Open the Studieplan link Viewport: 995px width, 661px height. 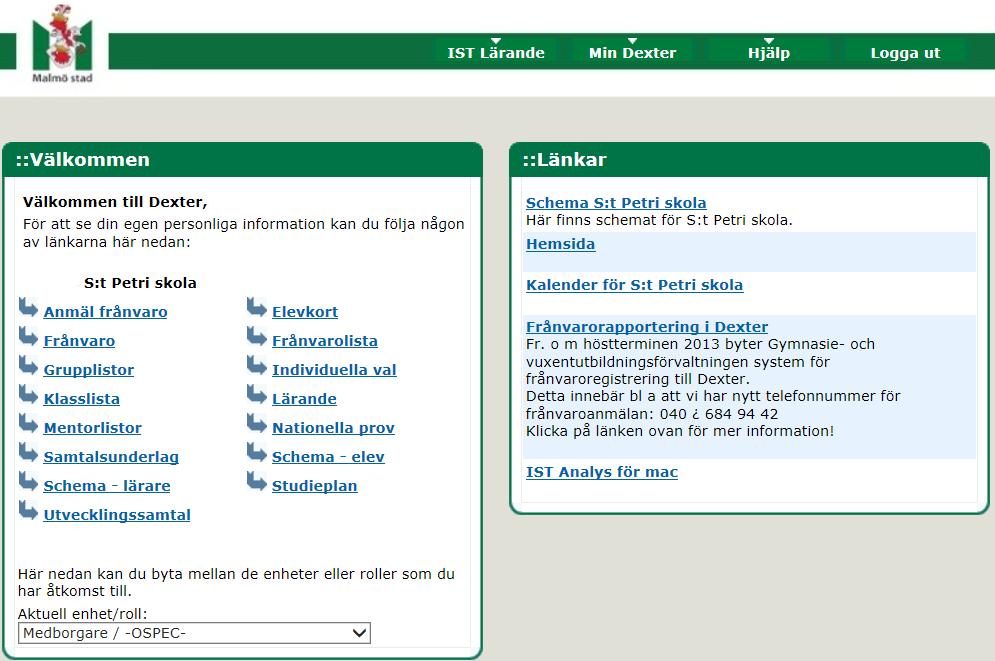pos(315,486)
